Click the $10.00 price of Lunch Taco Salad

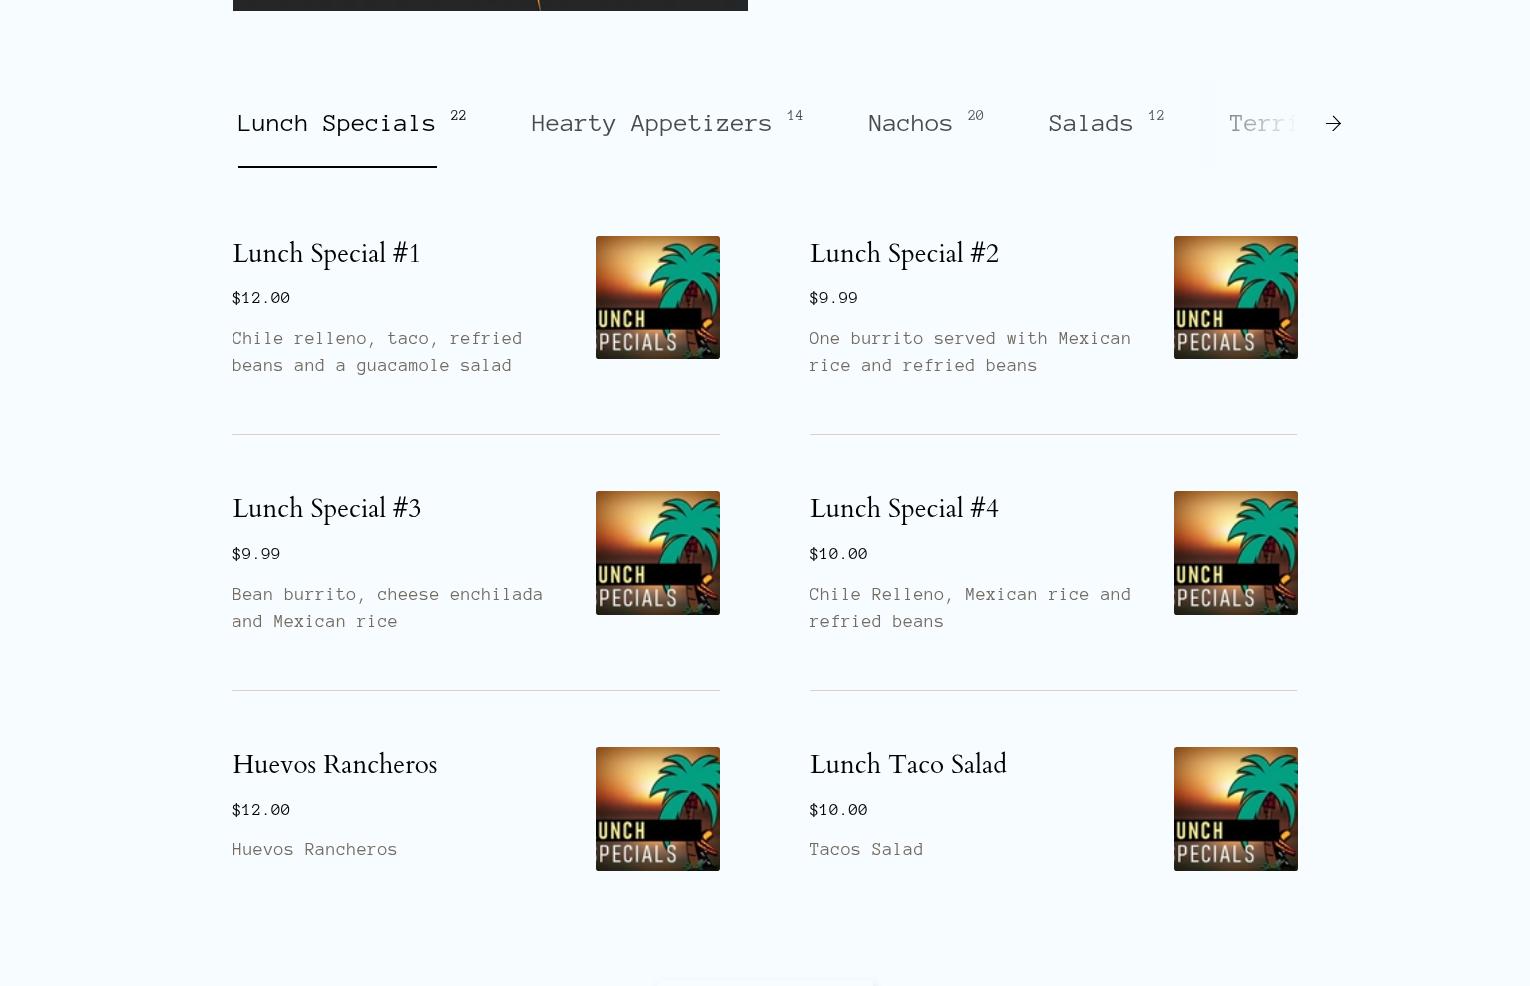coord(838,810)
